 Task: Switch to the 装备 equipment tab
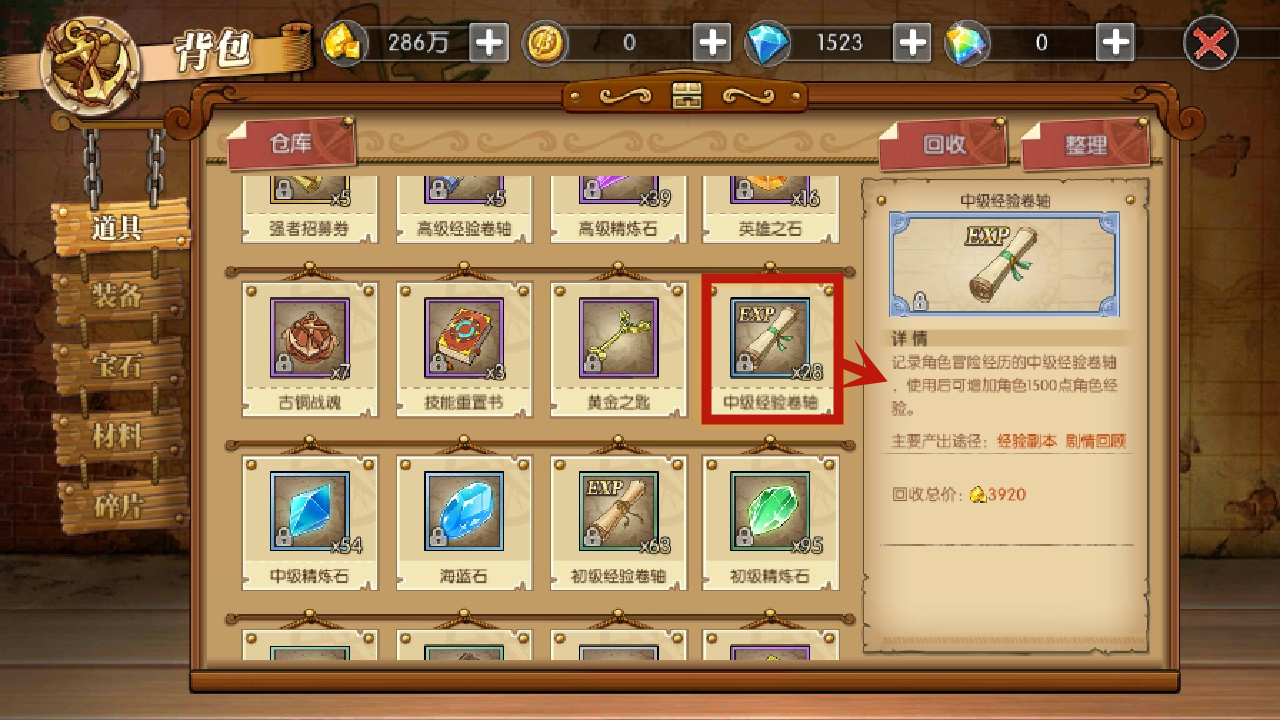click(120, 295)
